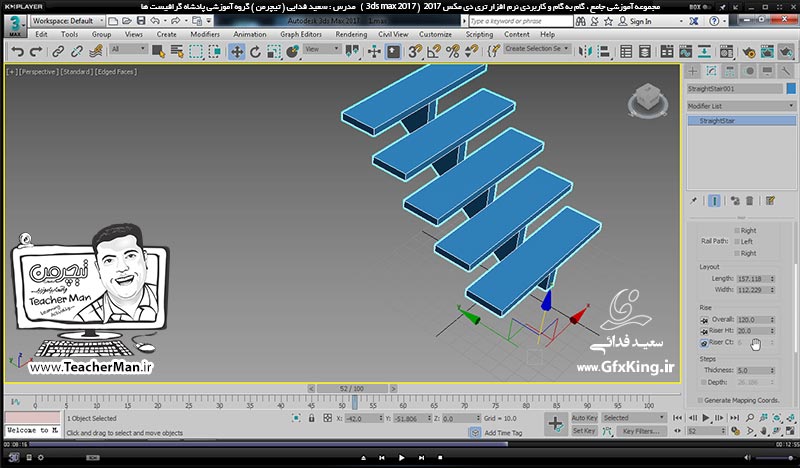Open the Workspace: Default dropdown

click(67, 21)
